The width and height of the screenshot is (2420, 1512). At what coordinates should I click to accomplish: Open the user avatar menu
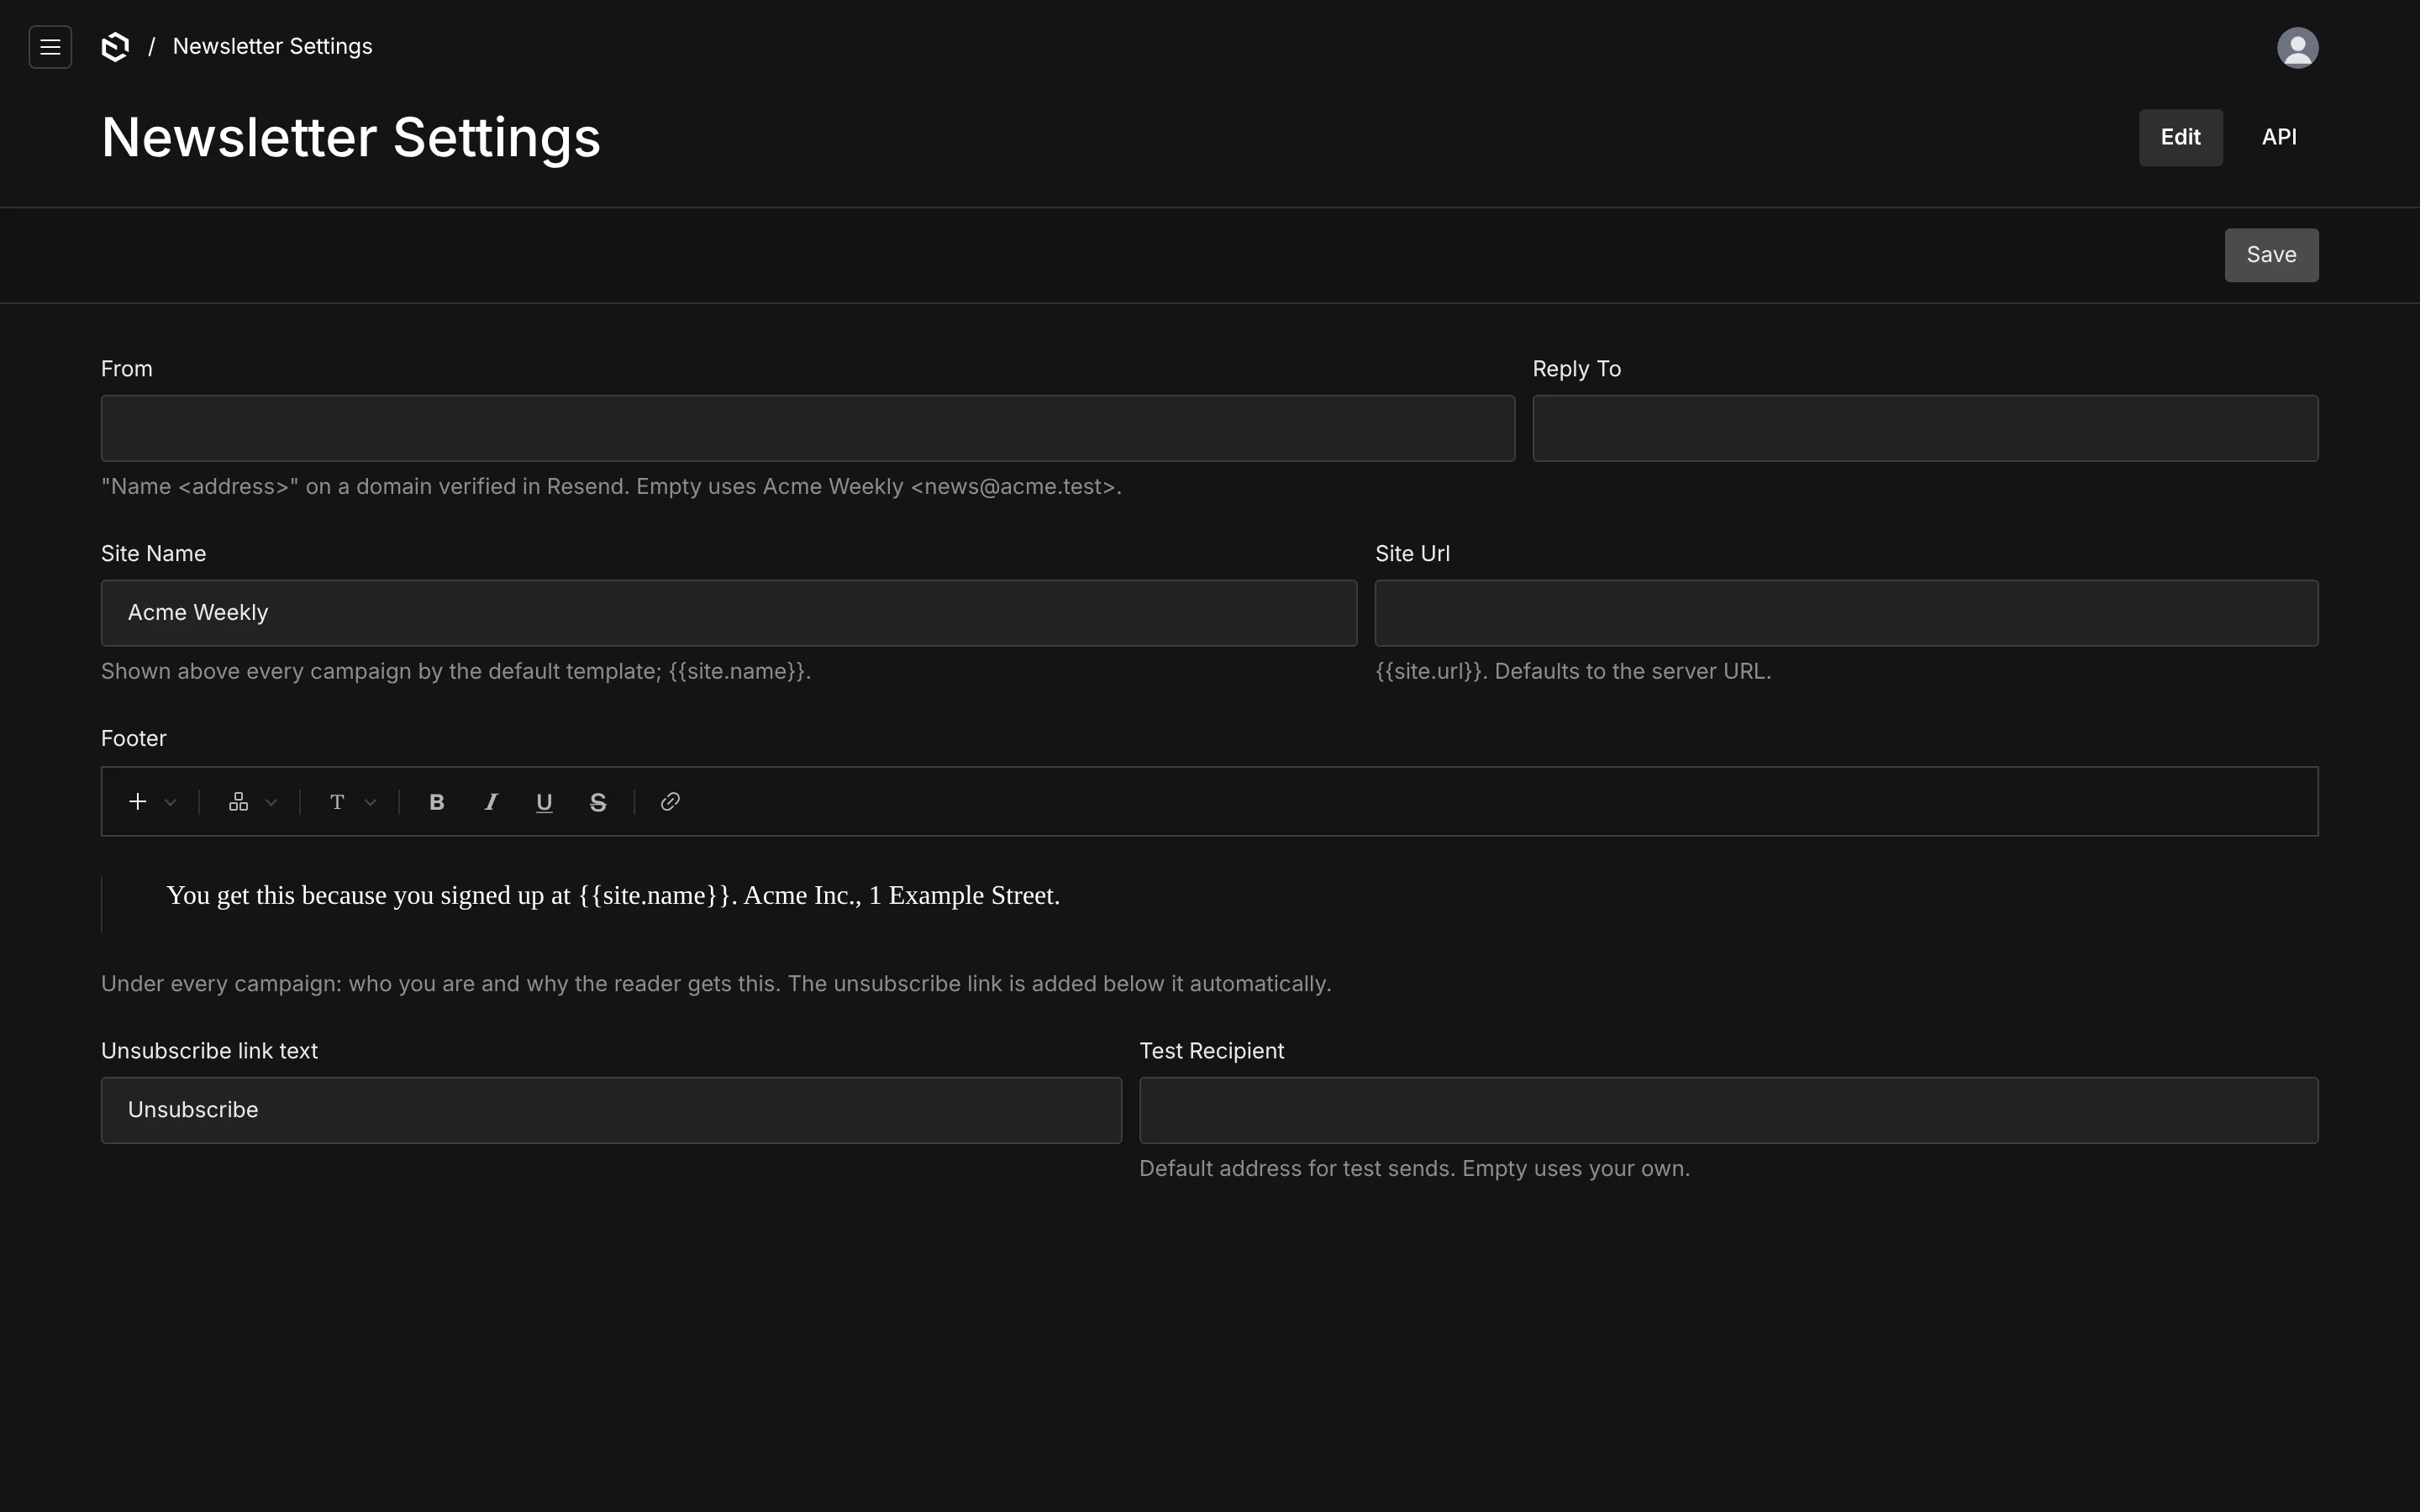pyautogui.click(x=2297, y=47)
